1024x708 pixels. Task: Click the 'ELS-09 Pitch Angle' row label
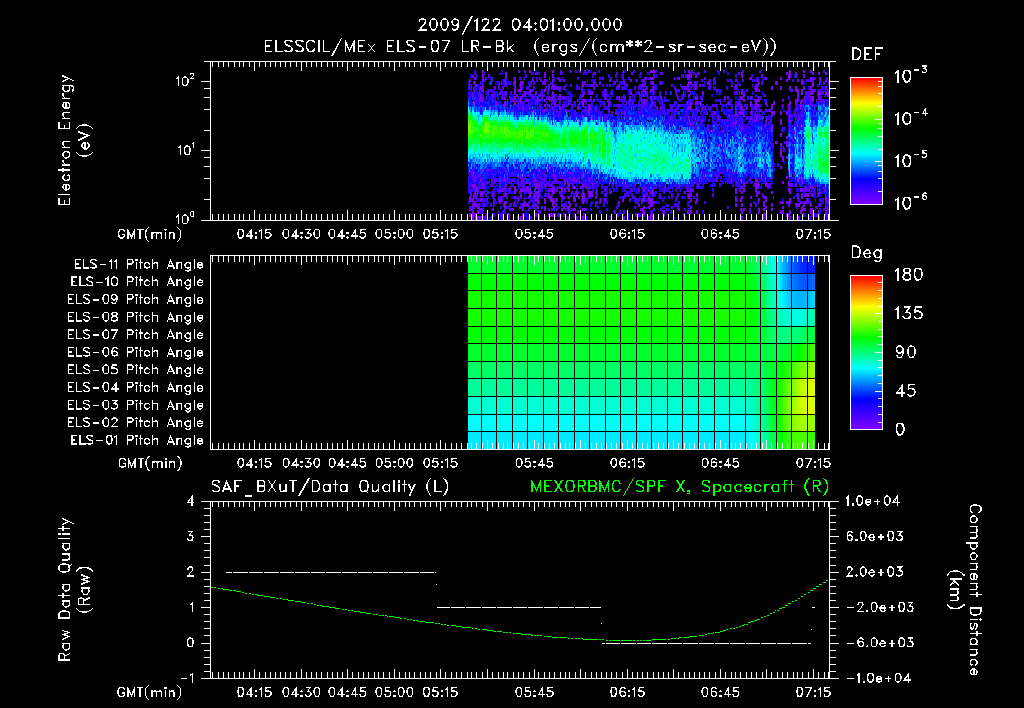click(x=136, y=300)
